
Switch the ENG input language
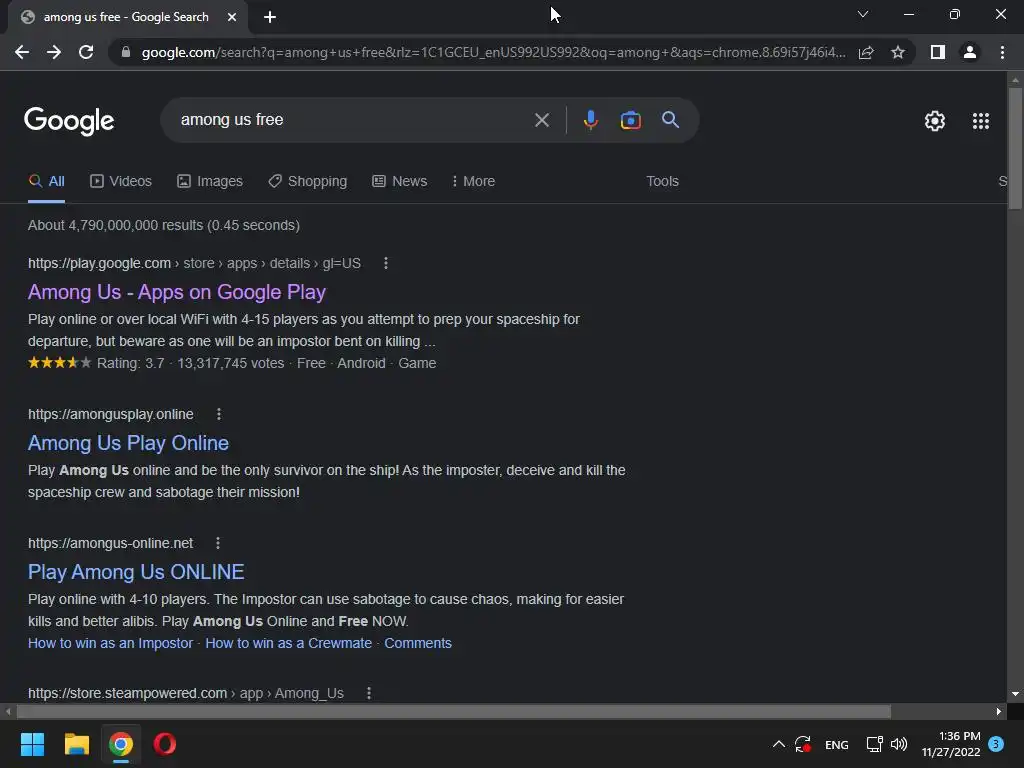pos(837,744)
